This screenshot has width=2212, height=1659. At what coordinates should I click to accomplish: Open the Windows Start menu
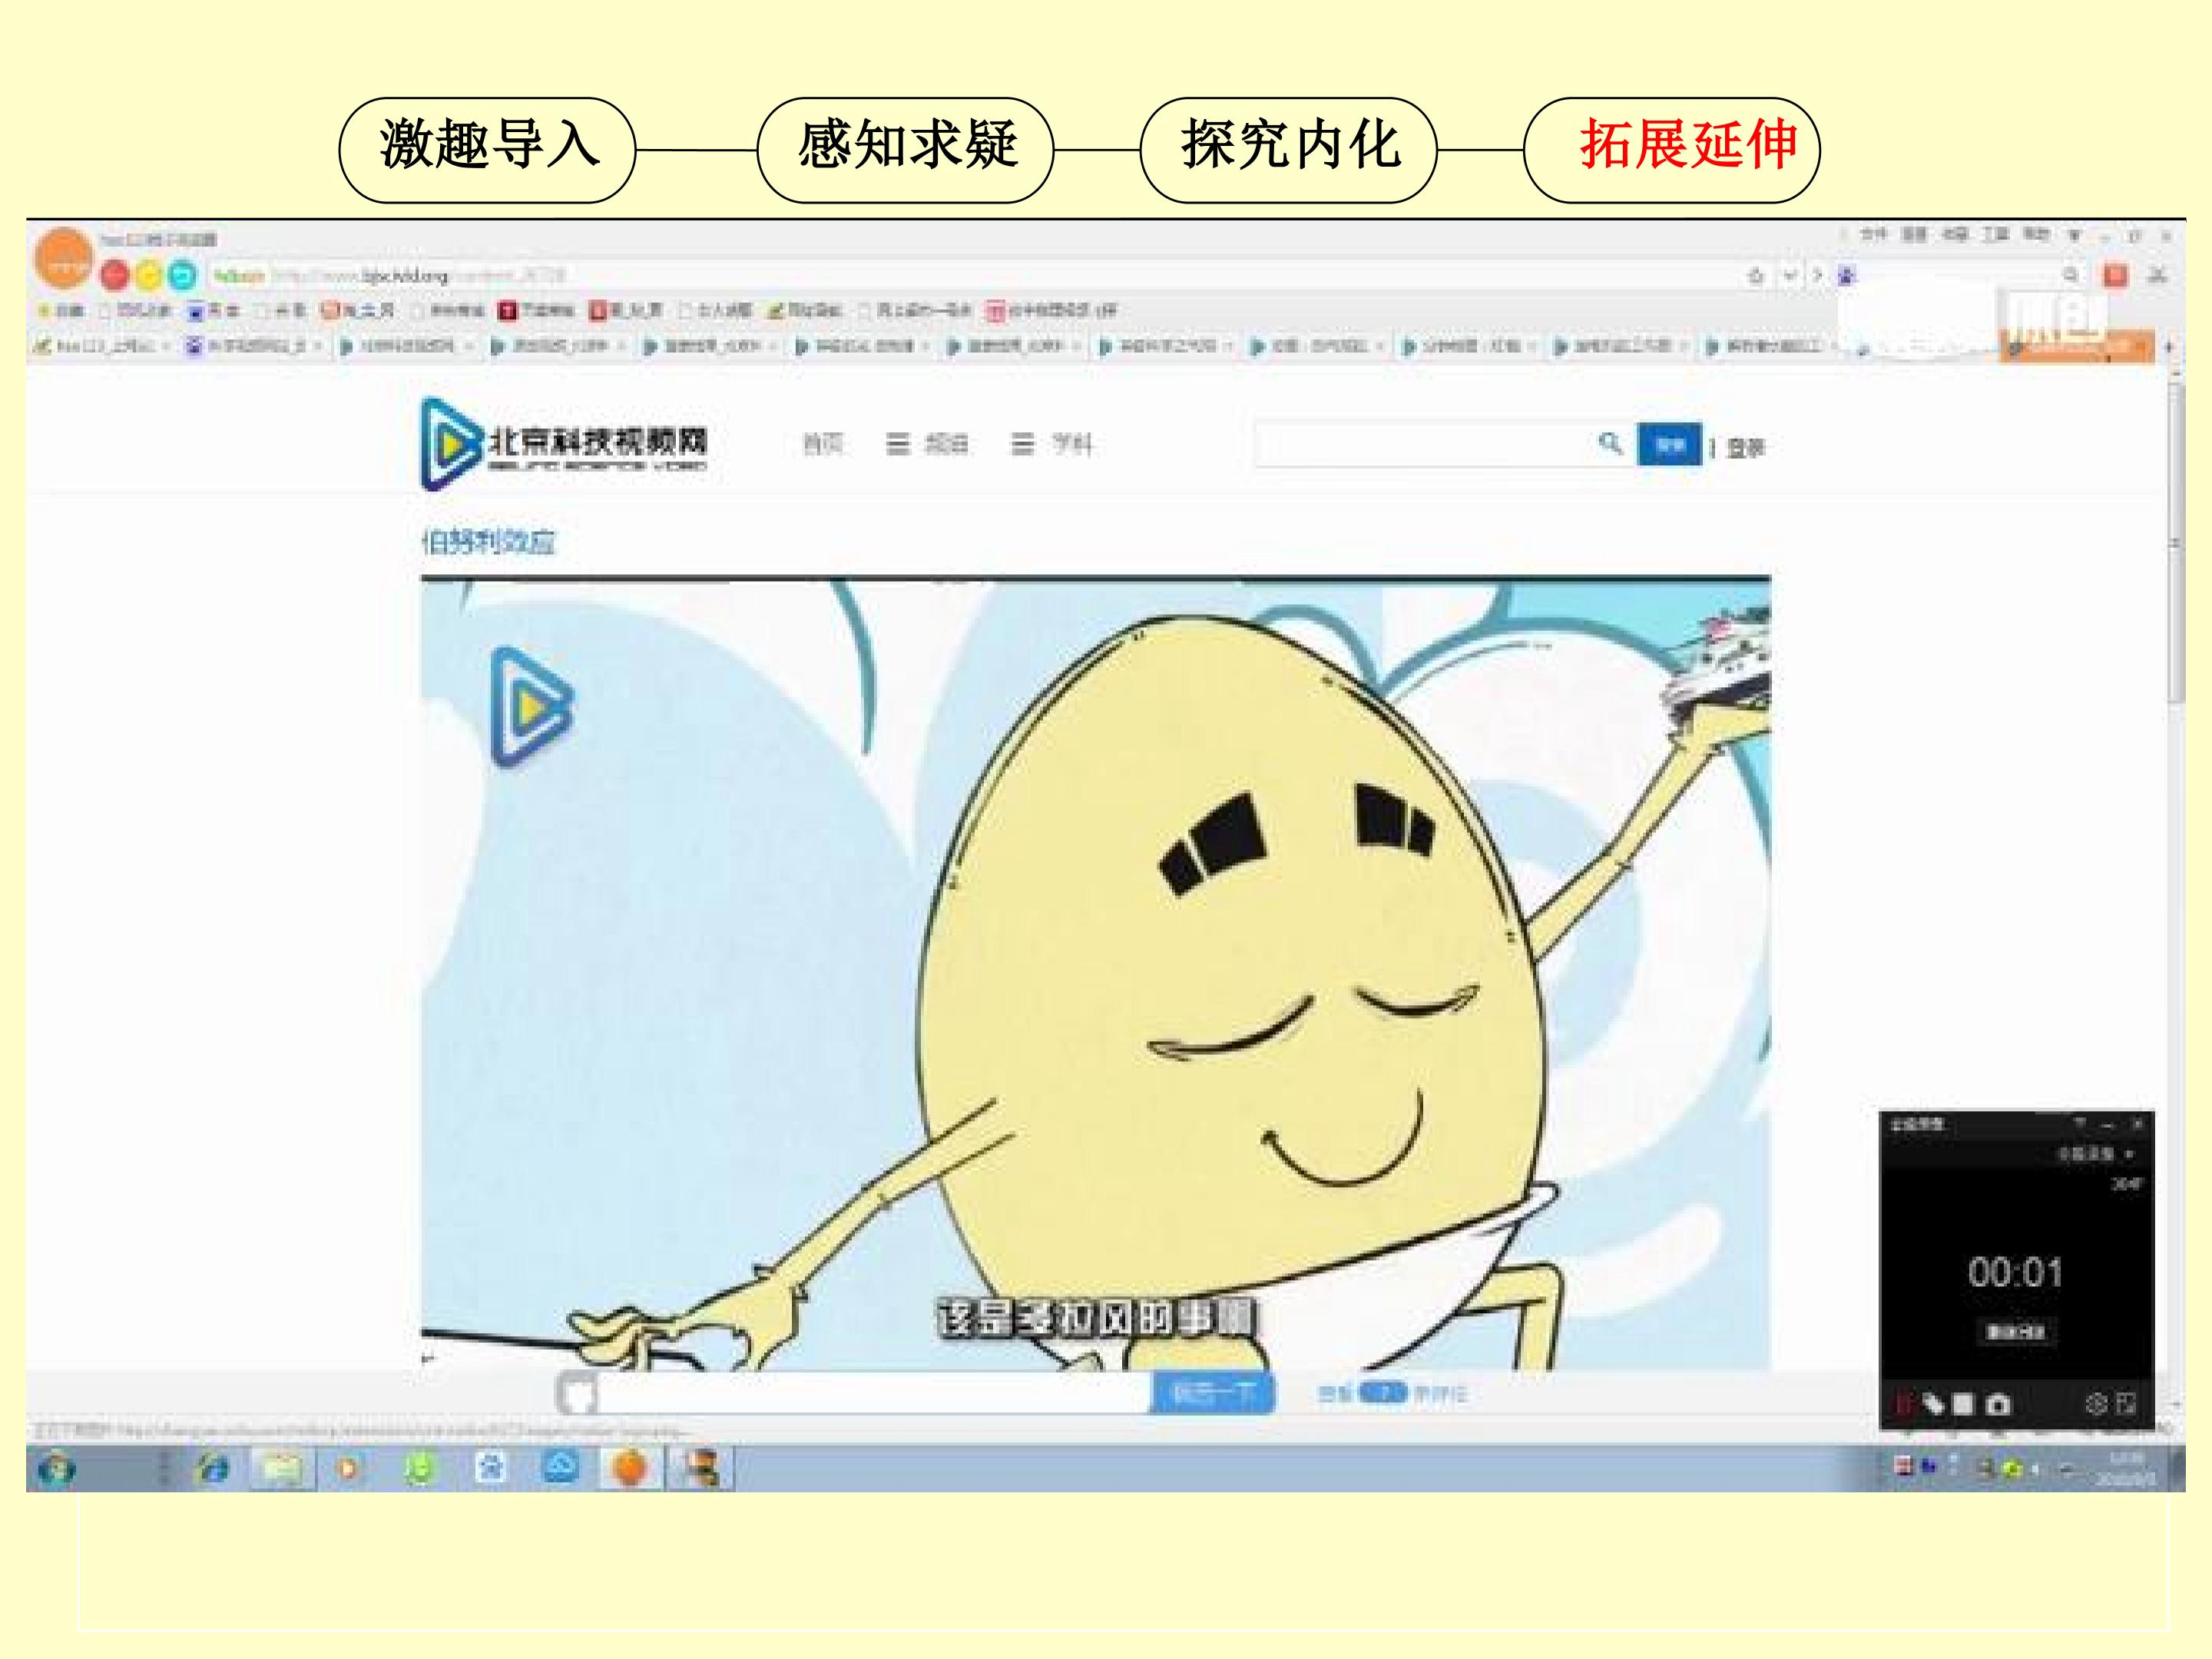coord(56,1469)
